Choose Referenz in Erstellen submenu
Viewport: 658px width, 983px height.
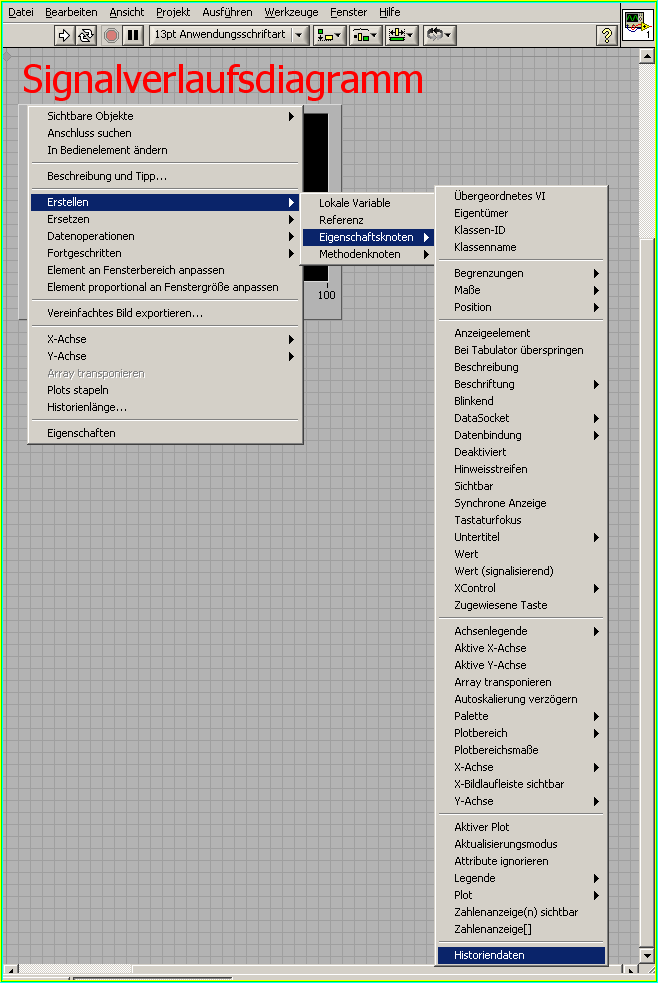tap(368, 220)
